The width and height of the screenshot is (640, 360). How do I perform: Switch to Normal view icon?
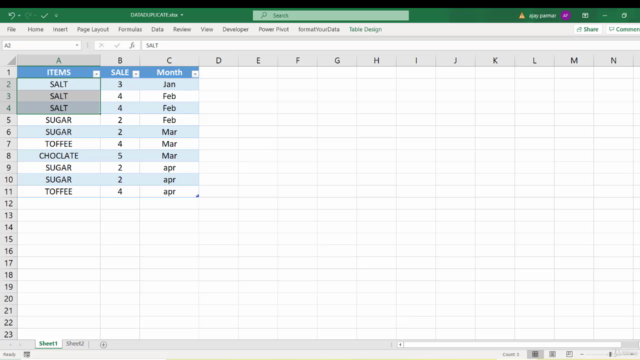pyautogui.click(x=535, y=354)
